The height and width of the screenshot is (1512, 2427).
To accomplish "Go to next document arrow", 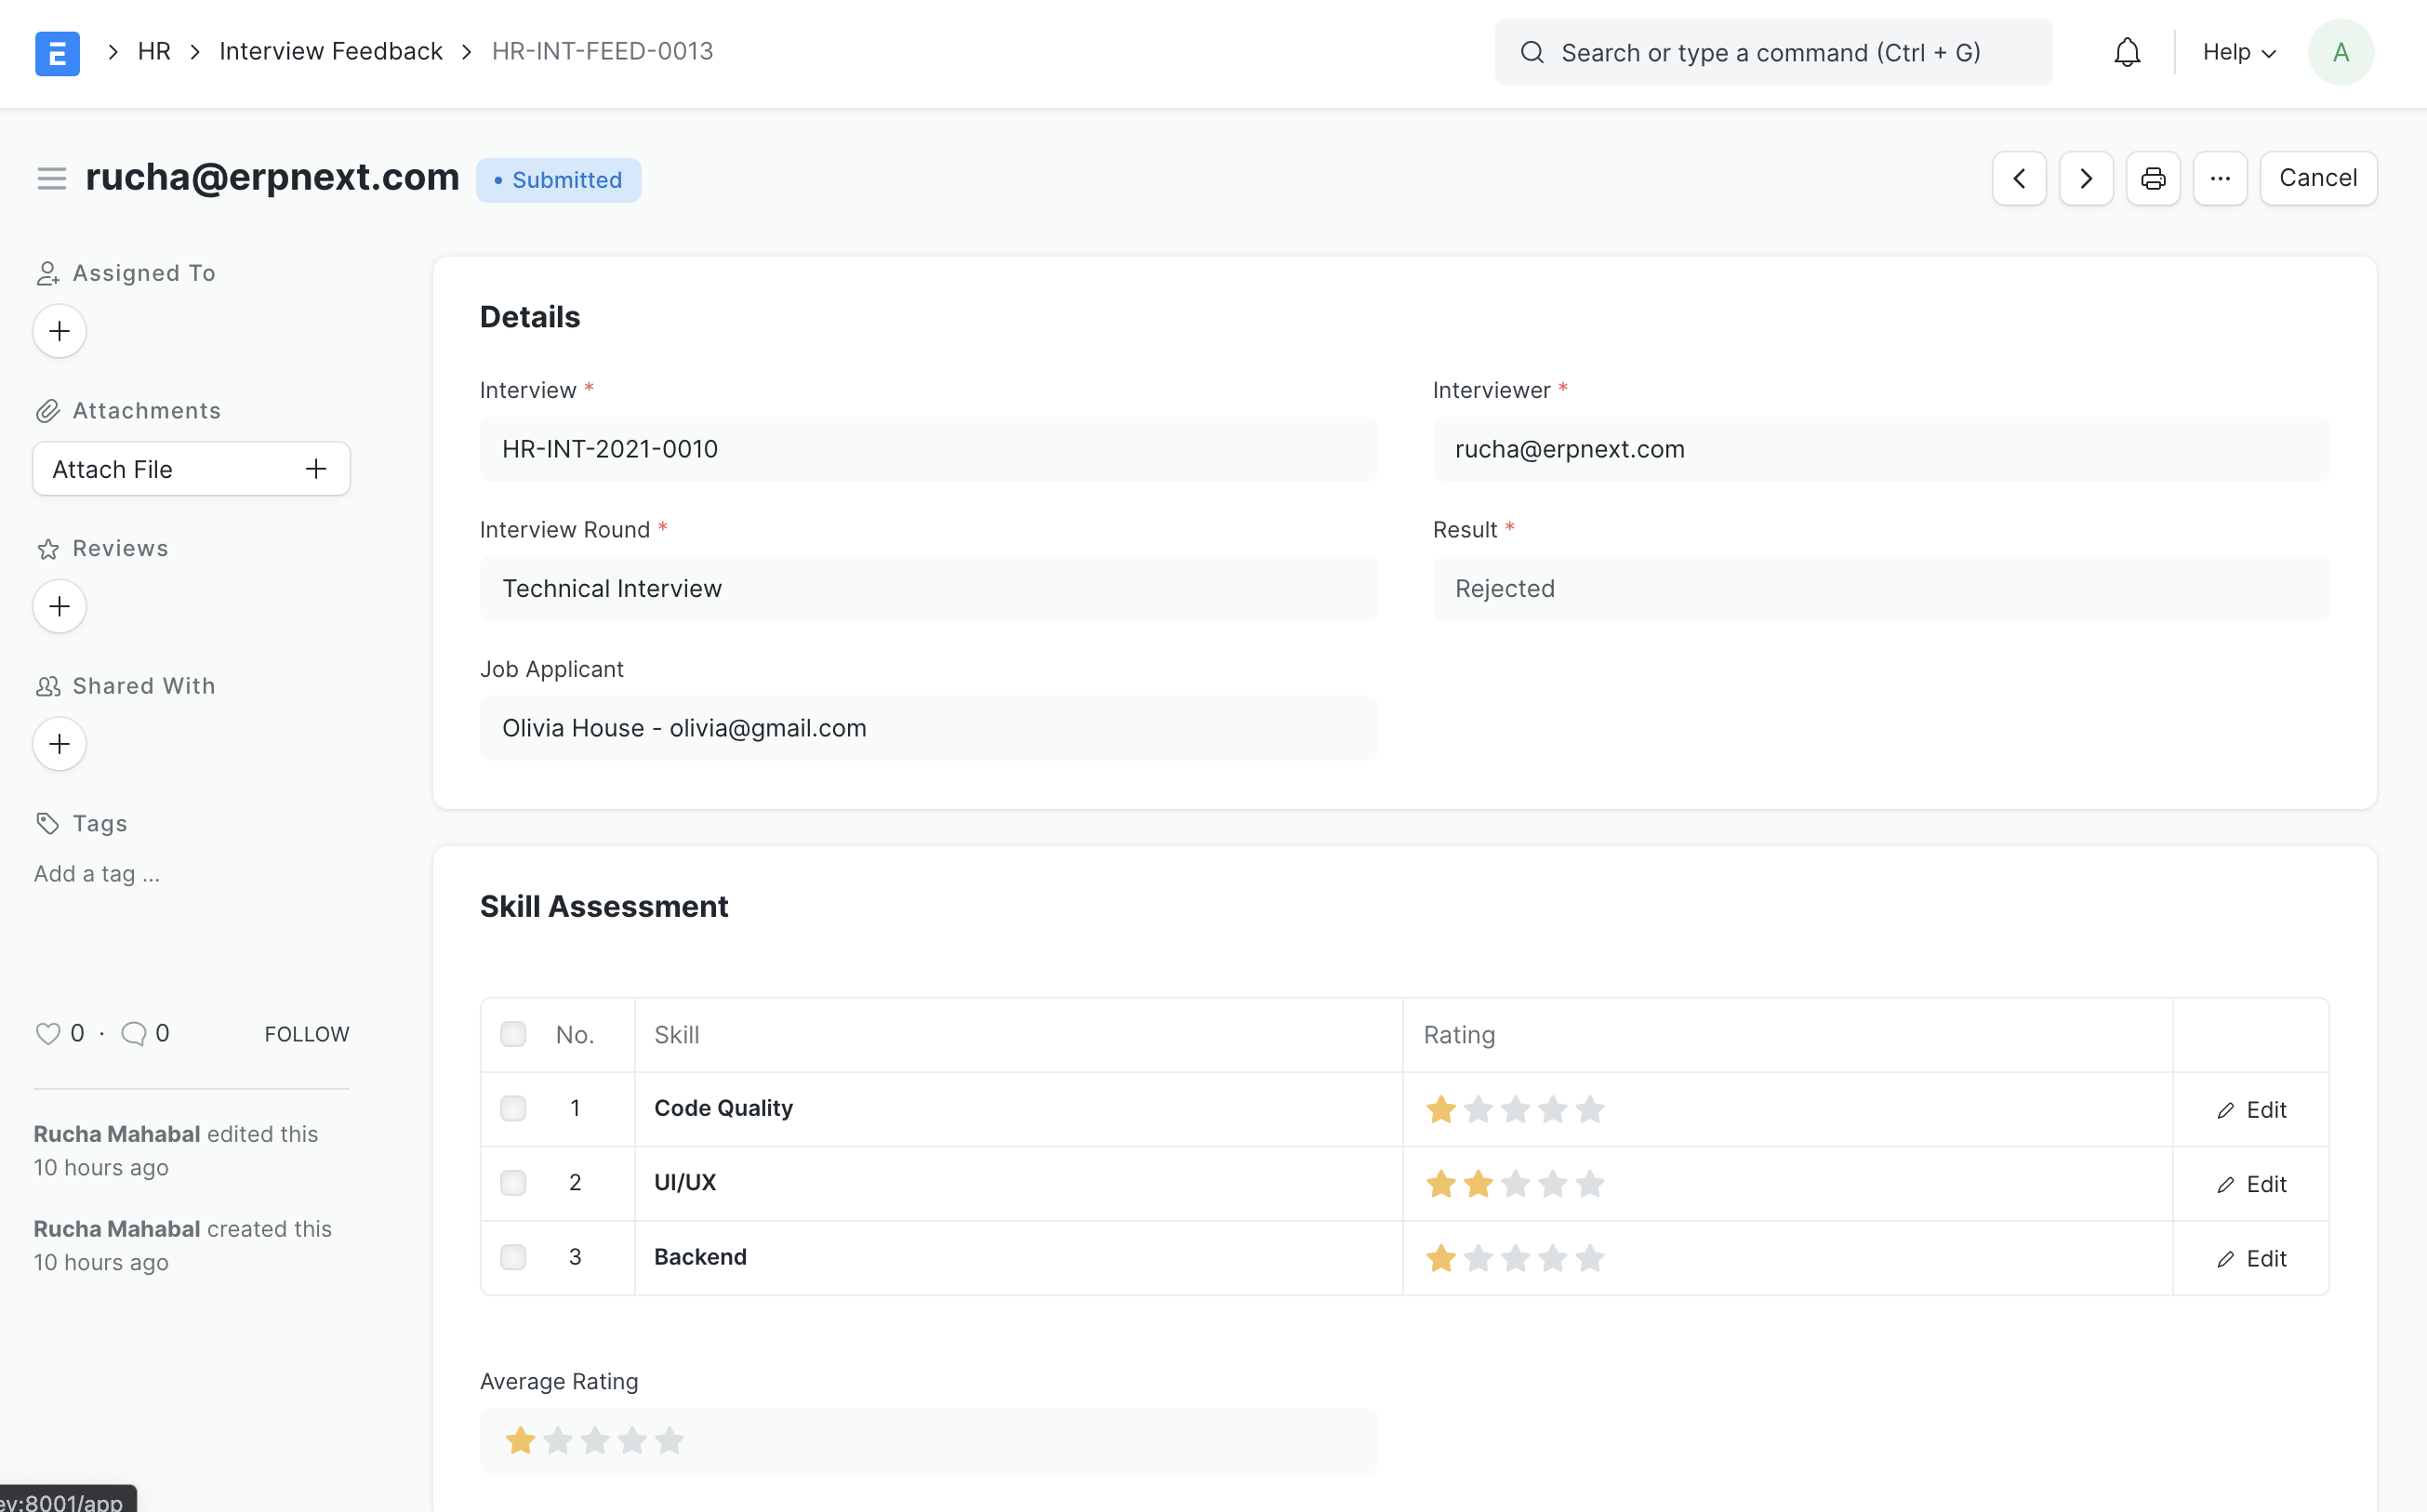I will coord(2086,179).
